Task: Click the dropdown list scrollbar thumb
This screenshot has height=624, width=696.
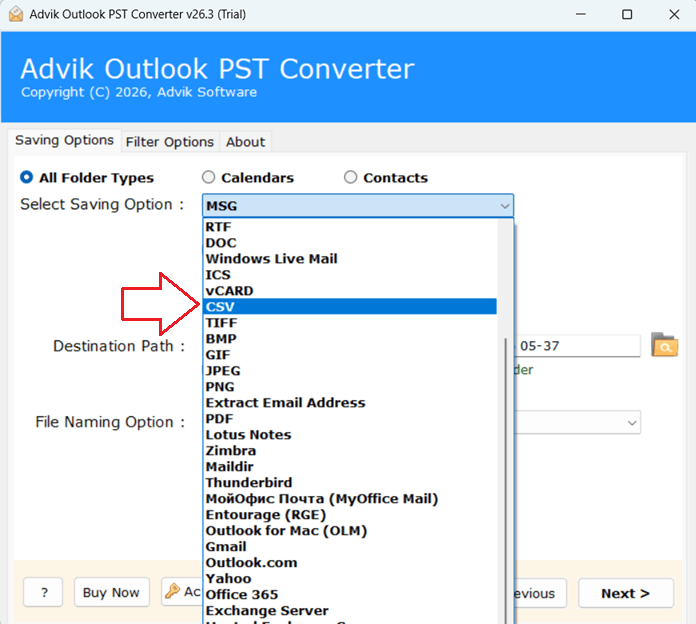Action: [506, 481]
